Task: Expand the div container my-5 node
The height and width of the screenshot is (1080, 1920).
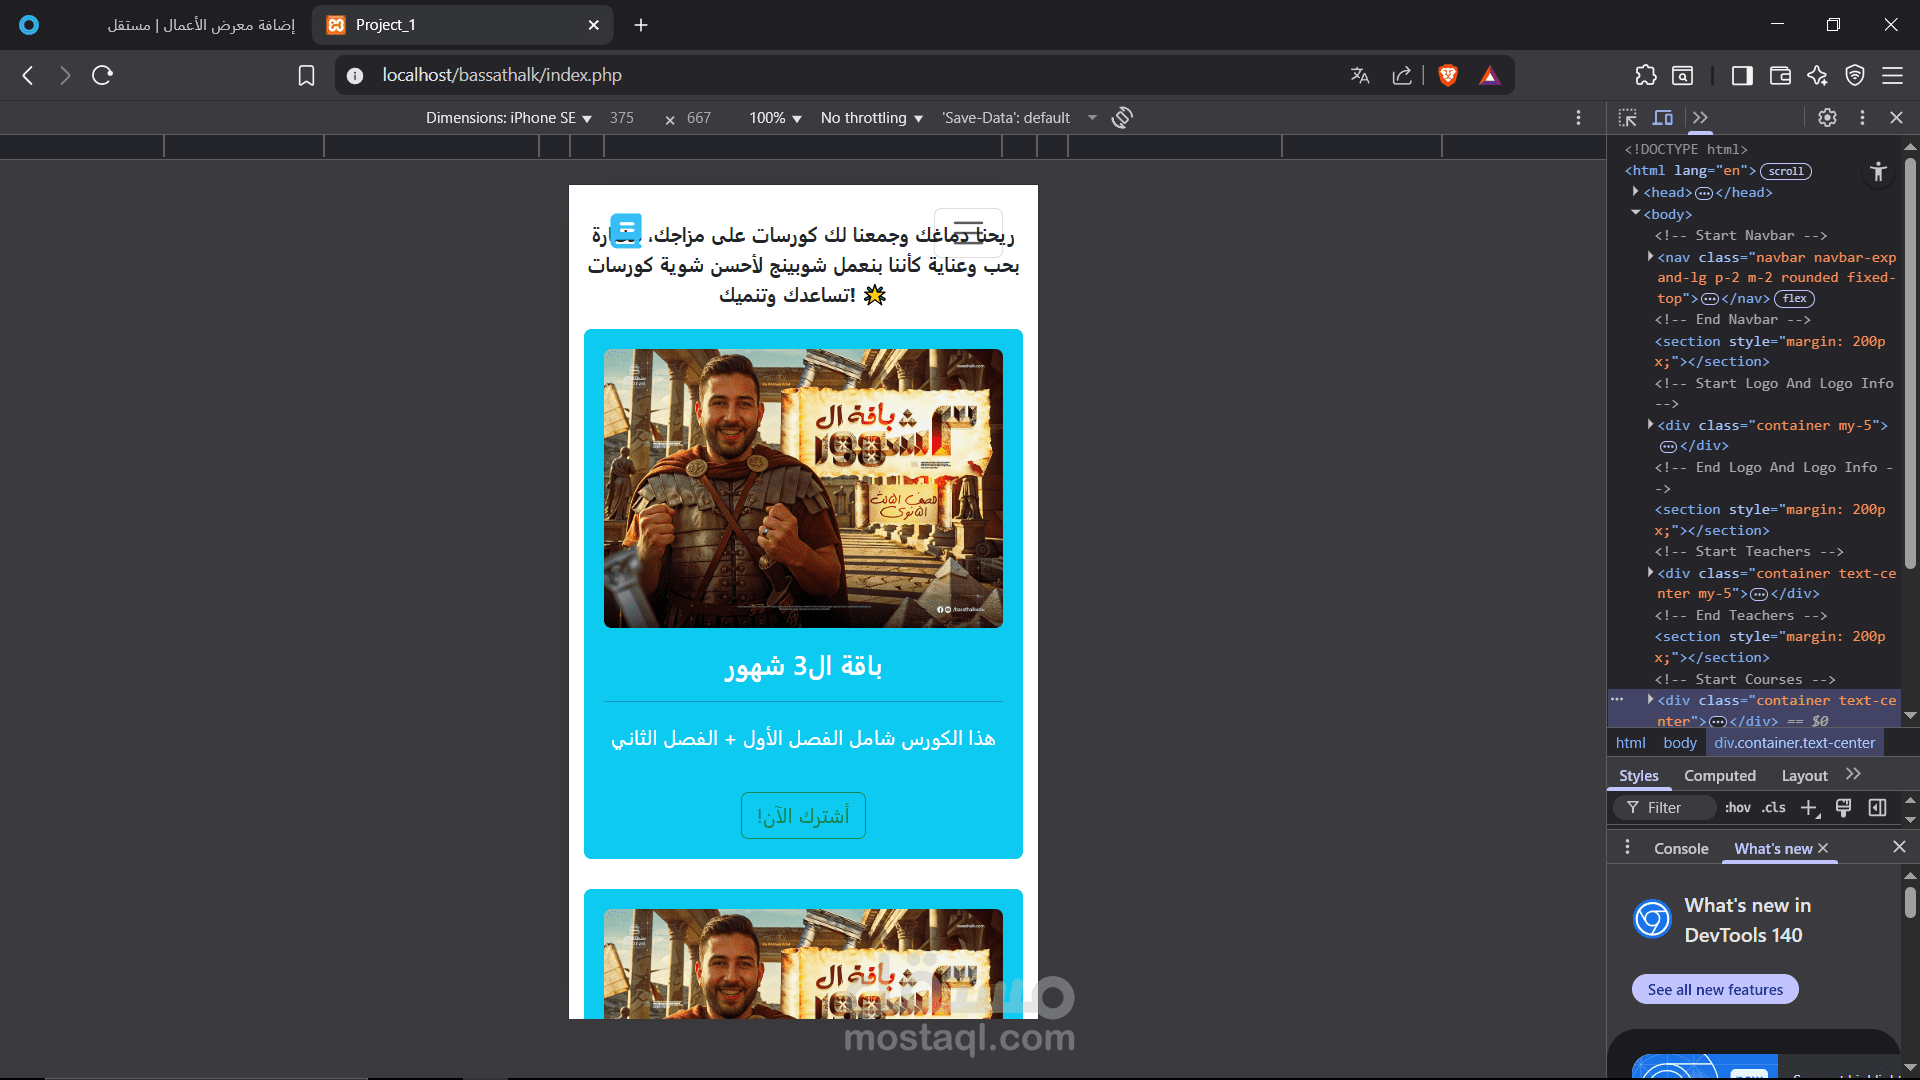Action: tap(1650, 425)
